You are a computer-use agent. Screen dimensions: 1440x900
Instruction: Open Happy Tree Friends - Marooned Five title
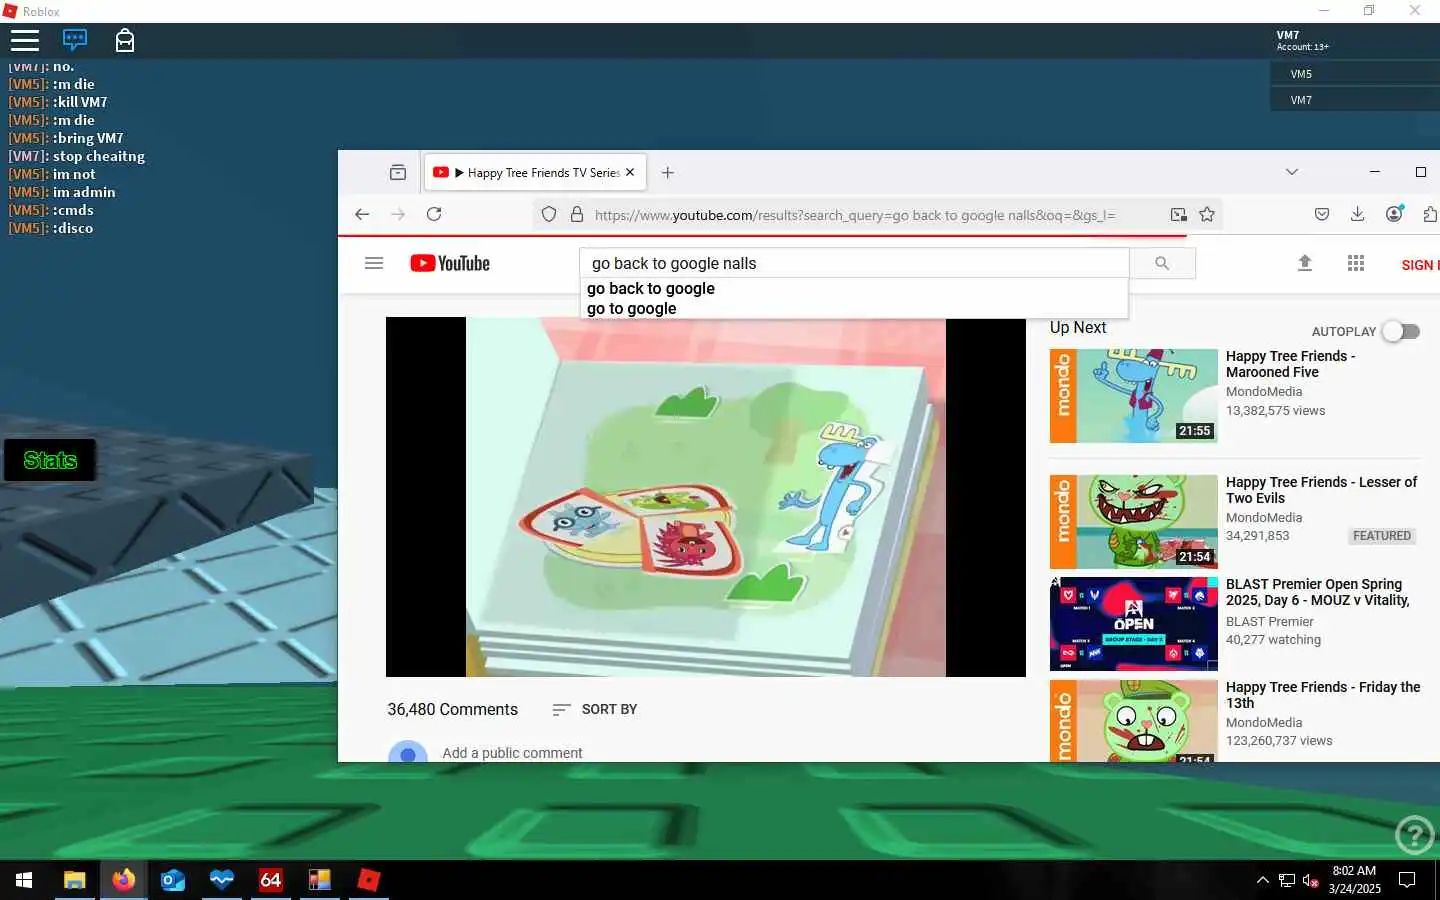pyautogui.click(x=1290, y=364)
